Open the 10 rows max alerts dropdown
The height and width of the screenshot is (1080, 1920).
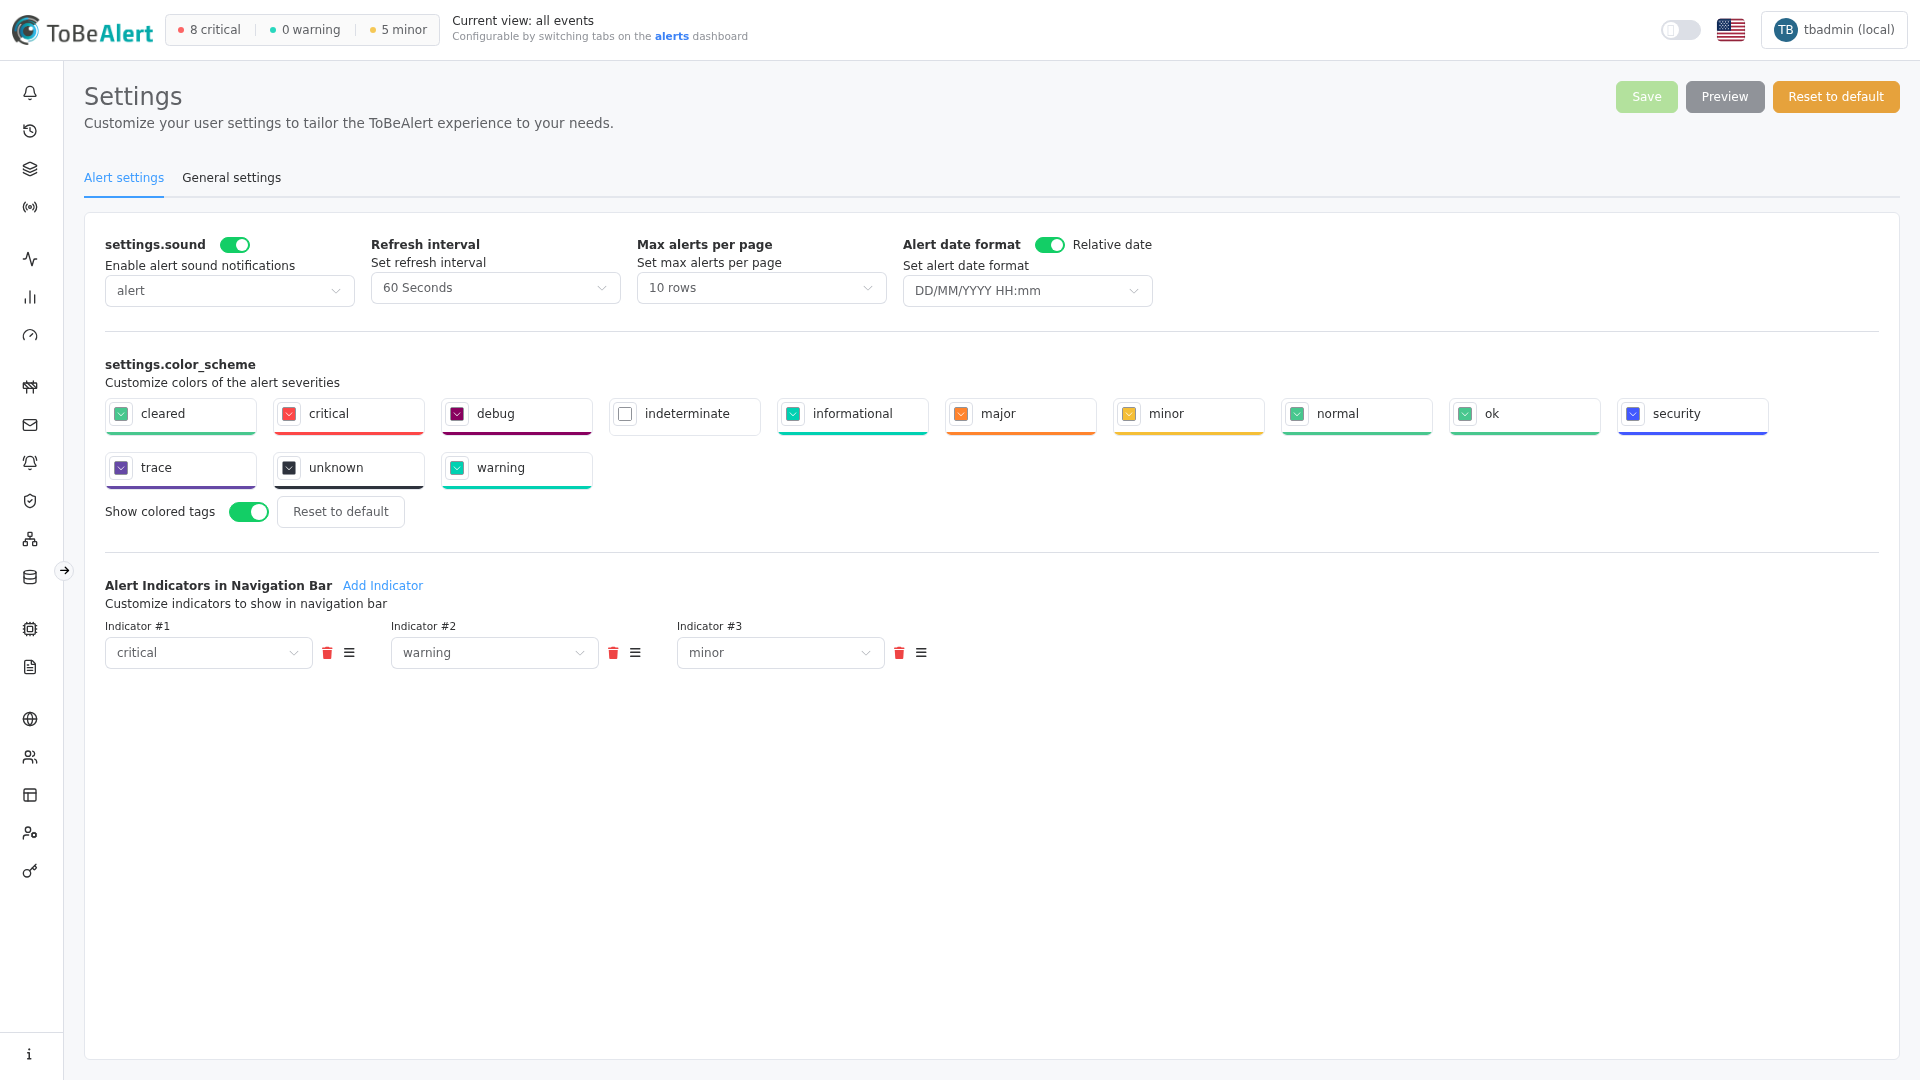(762, 288)
